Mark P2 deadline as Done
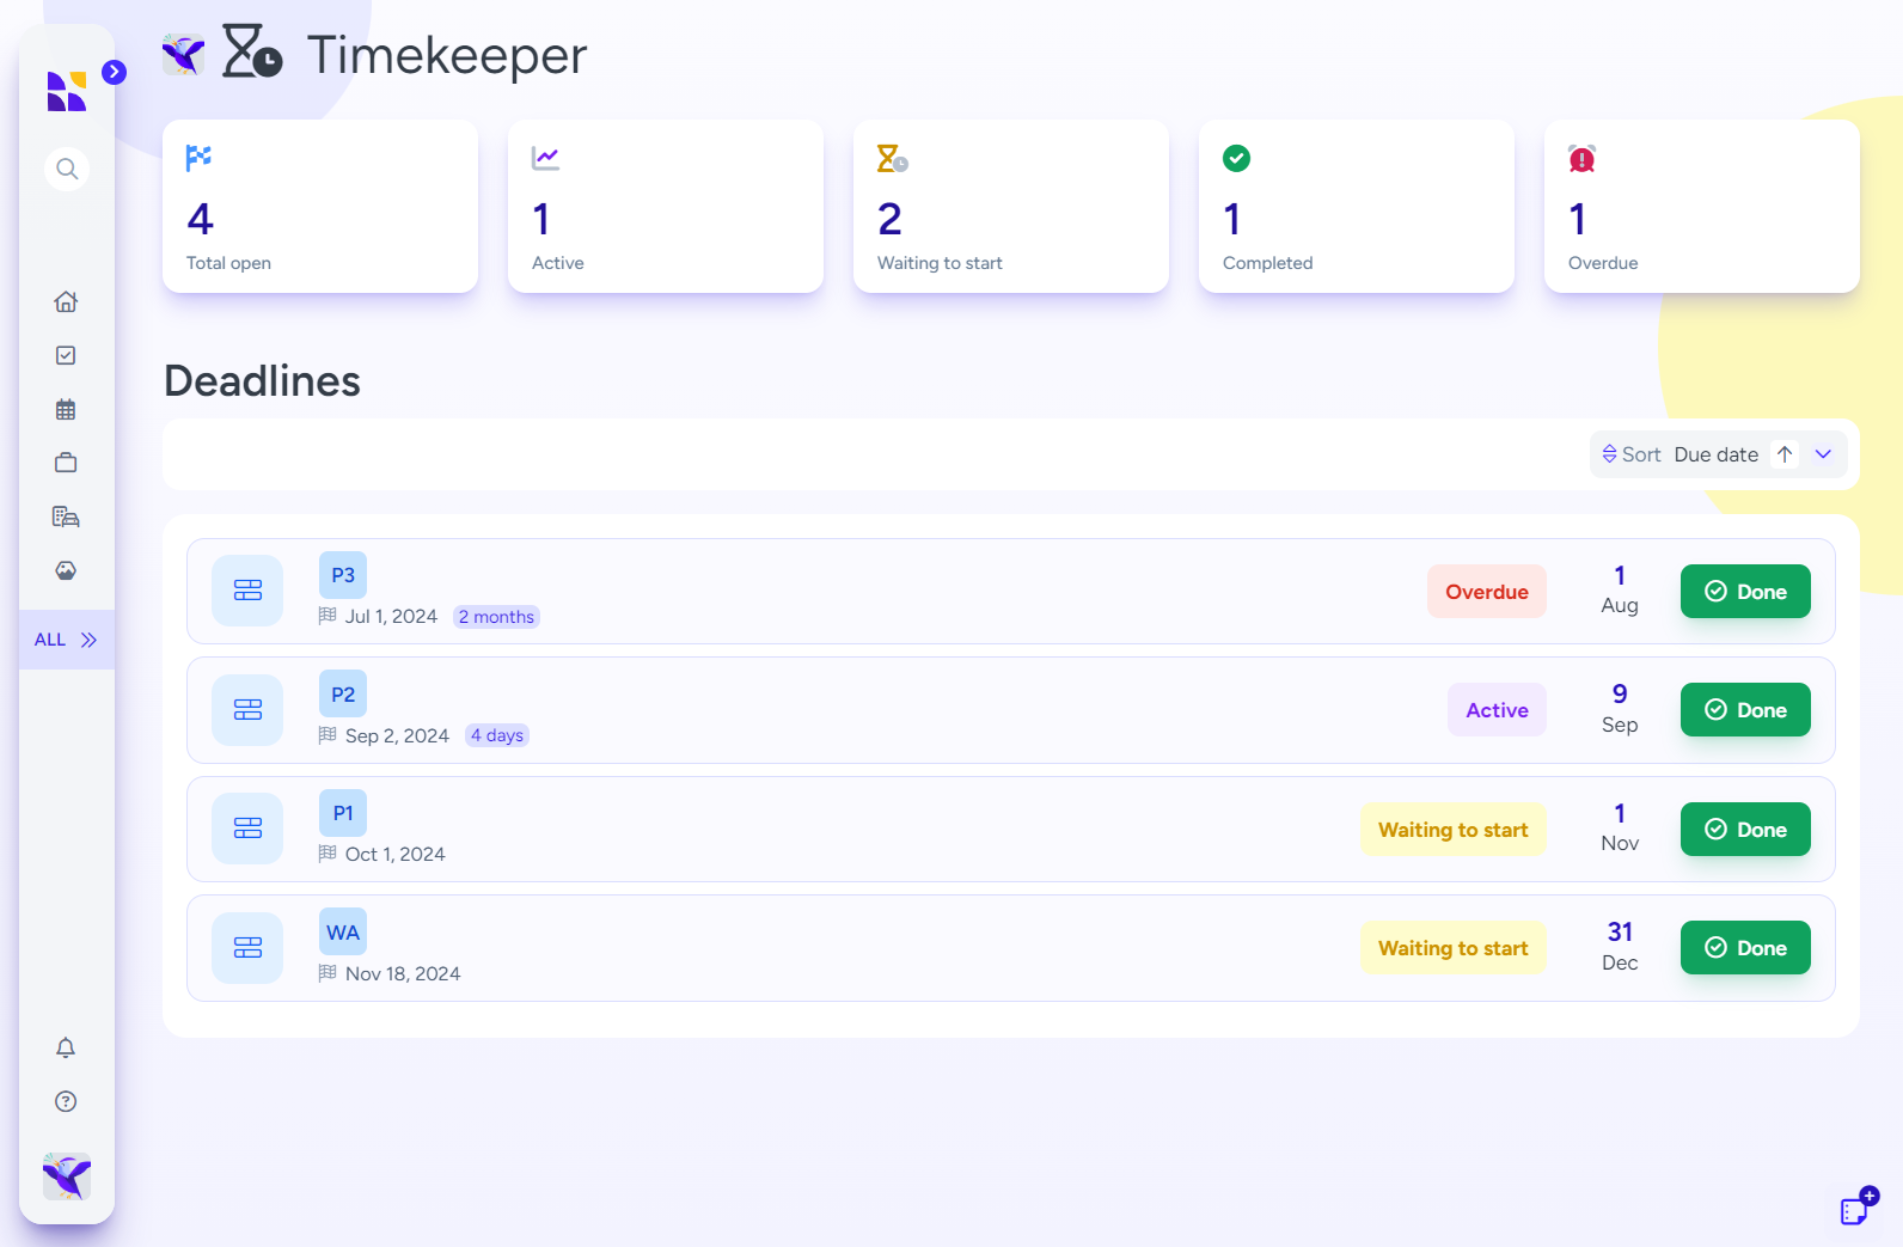1903x1247 pixels. 1745,710
